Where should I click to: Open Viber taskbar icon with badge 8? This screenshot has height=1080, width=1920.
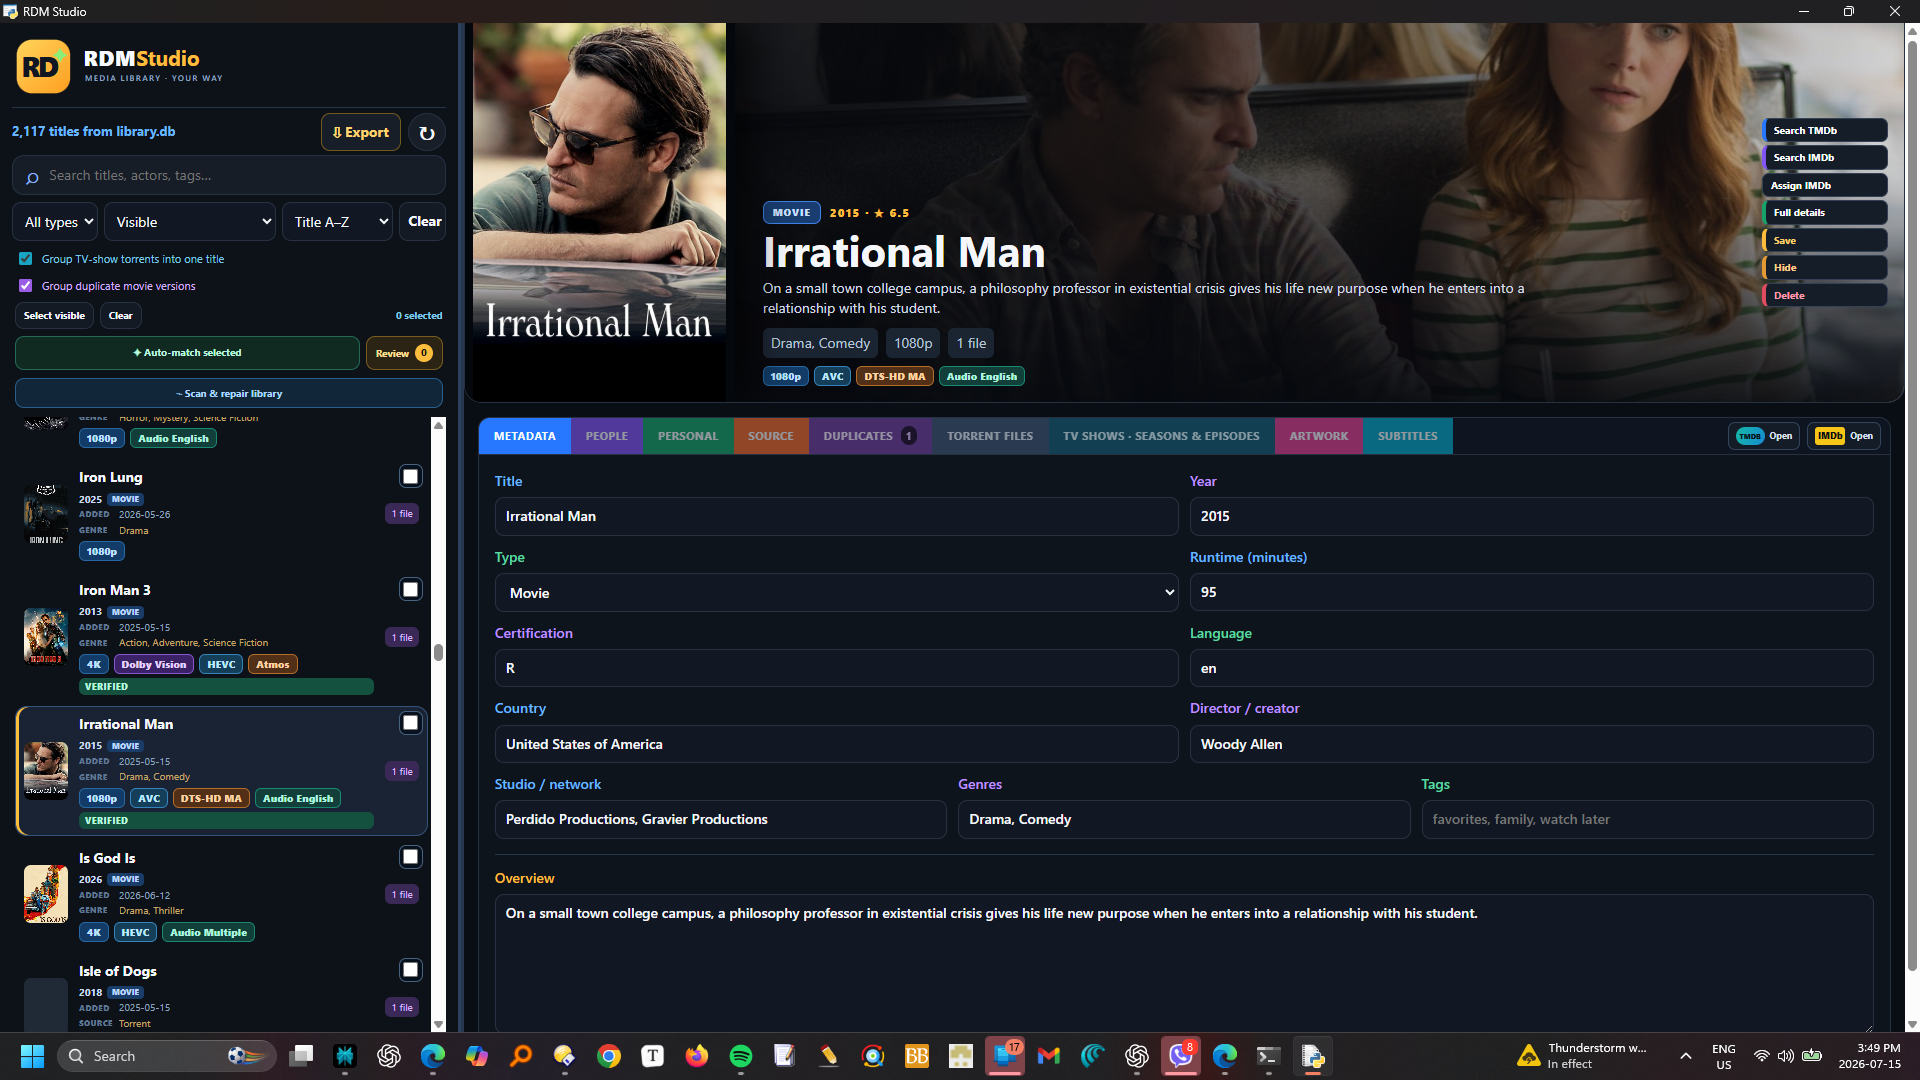tap(1181, 1056)
